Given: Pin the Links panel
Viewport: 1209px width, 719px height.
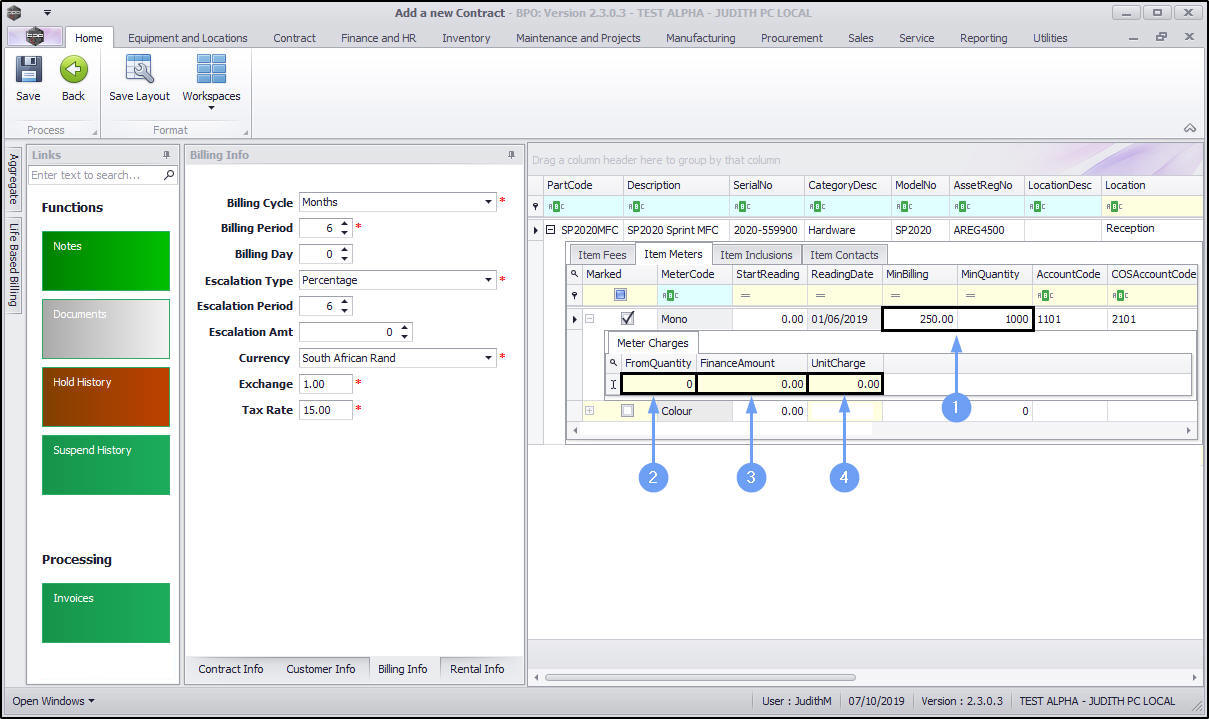Looking at the screenshot, I should click(x=166, y=155).
